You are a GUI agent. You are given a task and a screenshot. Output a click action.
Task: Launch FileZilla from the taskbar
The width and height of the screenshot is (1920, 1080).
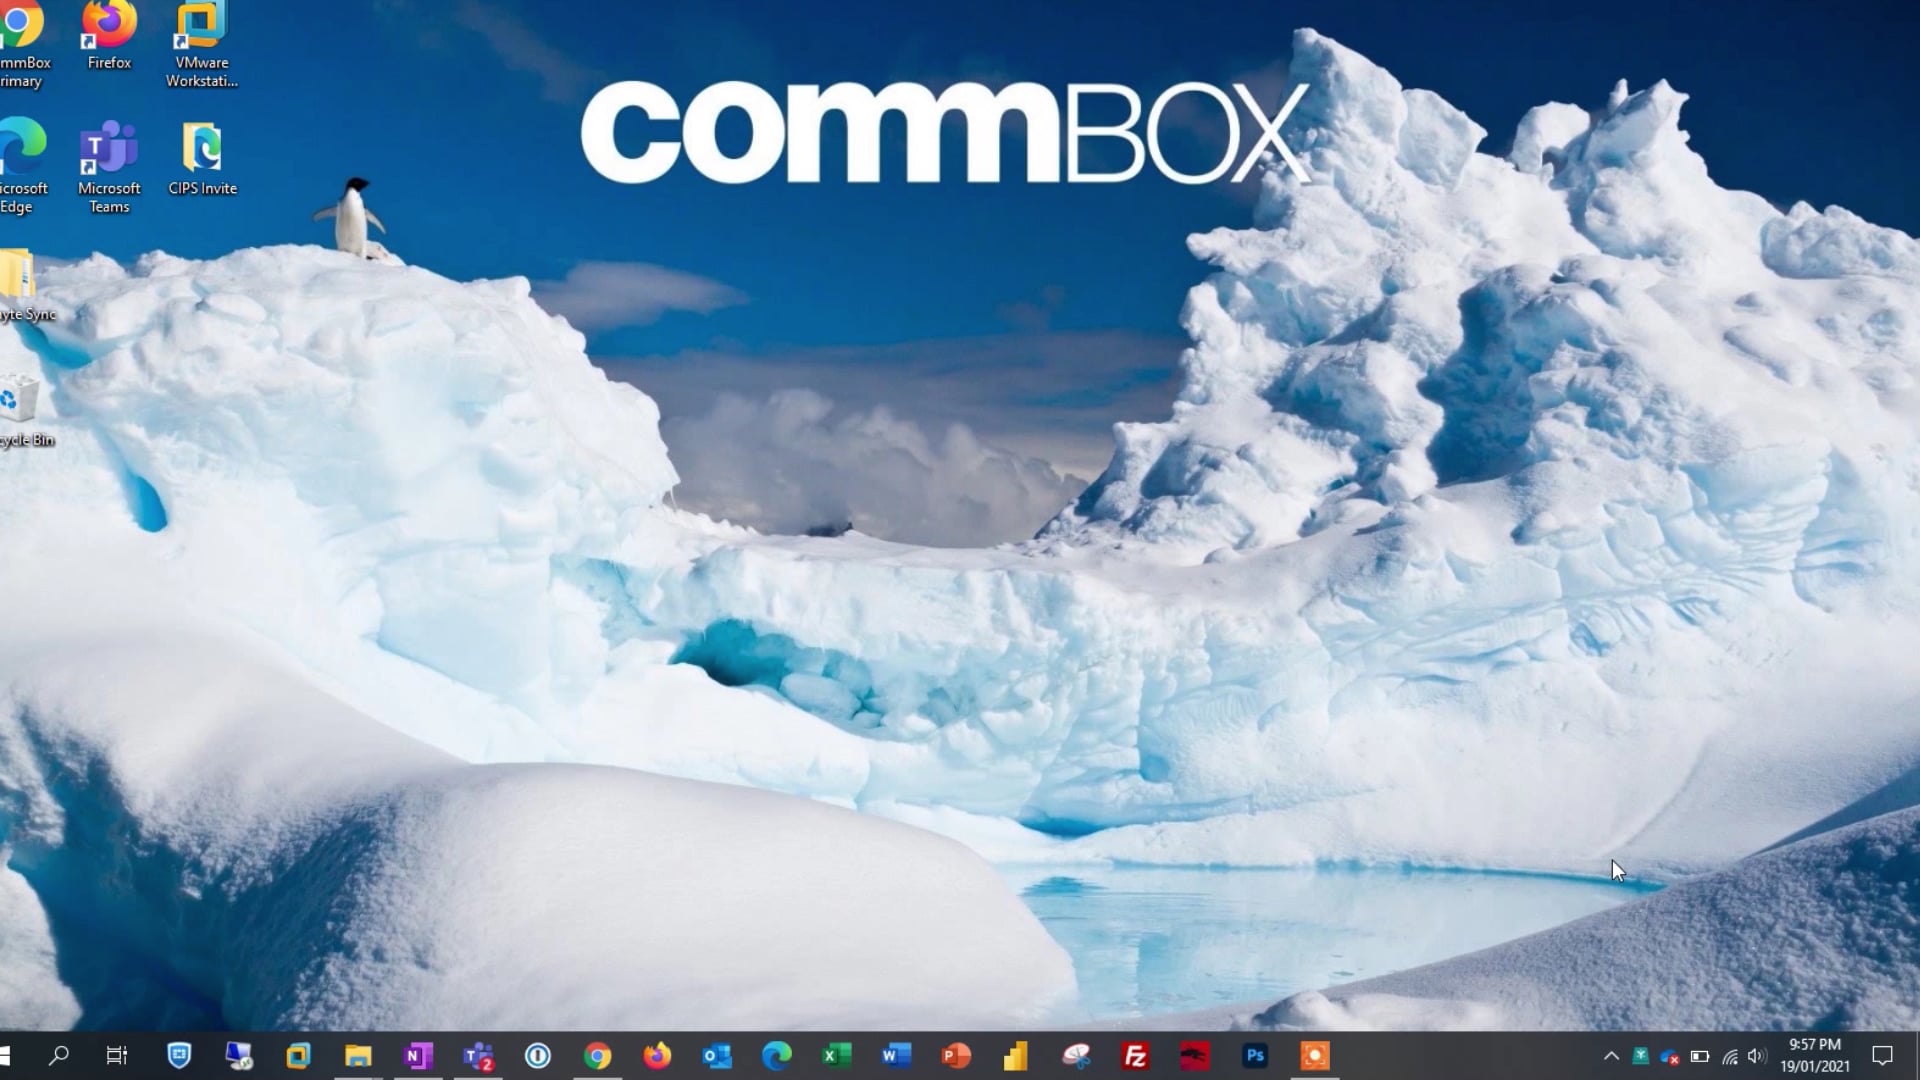pyautogui.click(x=1135, y=1055)
